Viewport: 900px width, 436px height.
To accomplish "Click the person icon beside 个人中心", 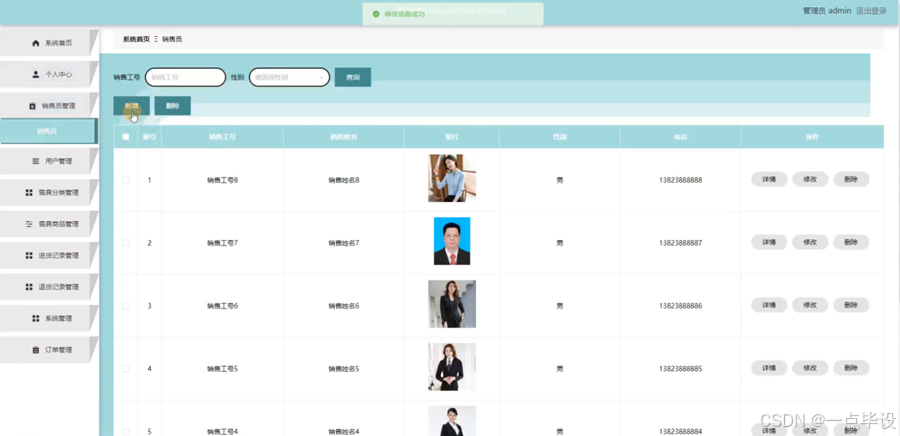I will 36,74.
